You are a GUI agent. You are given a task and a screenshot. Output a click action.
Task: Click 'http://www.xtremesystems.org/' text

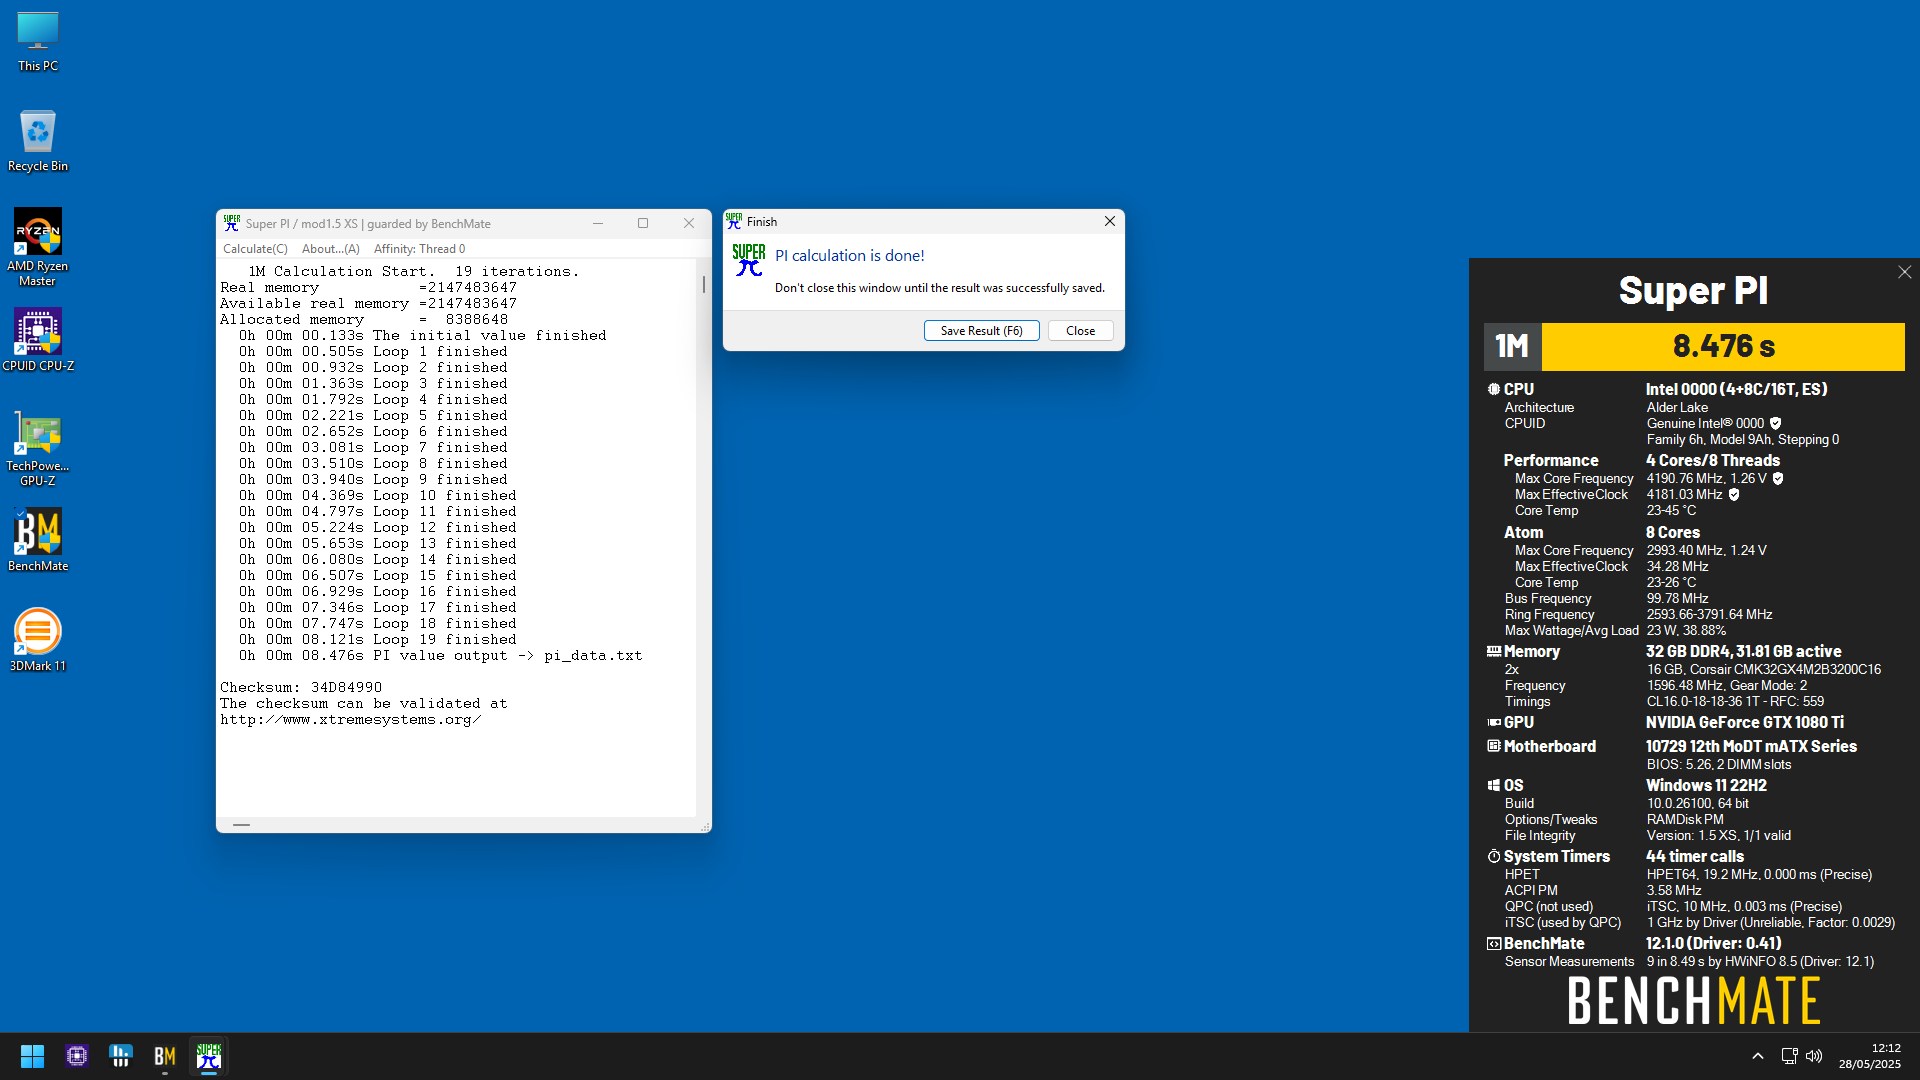coord(350,720)
